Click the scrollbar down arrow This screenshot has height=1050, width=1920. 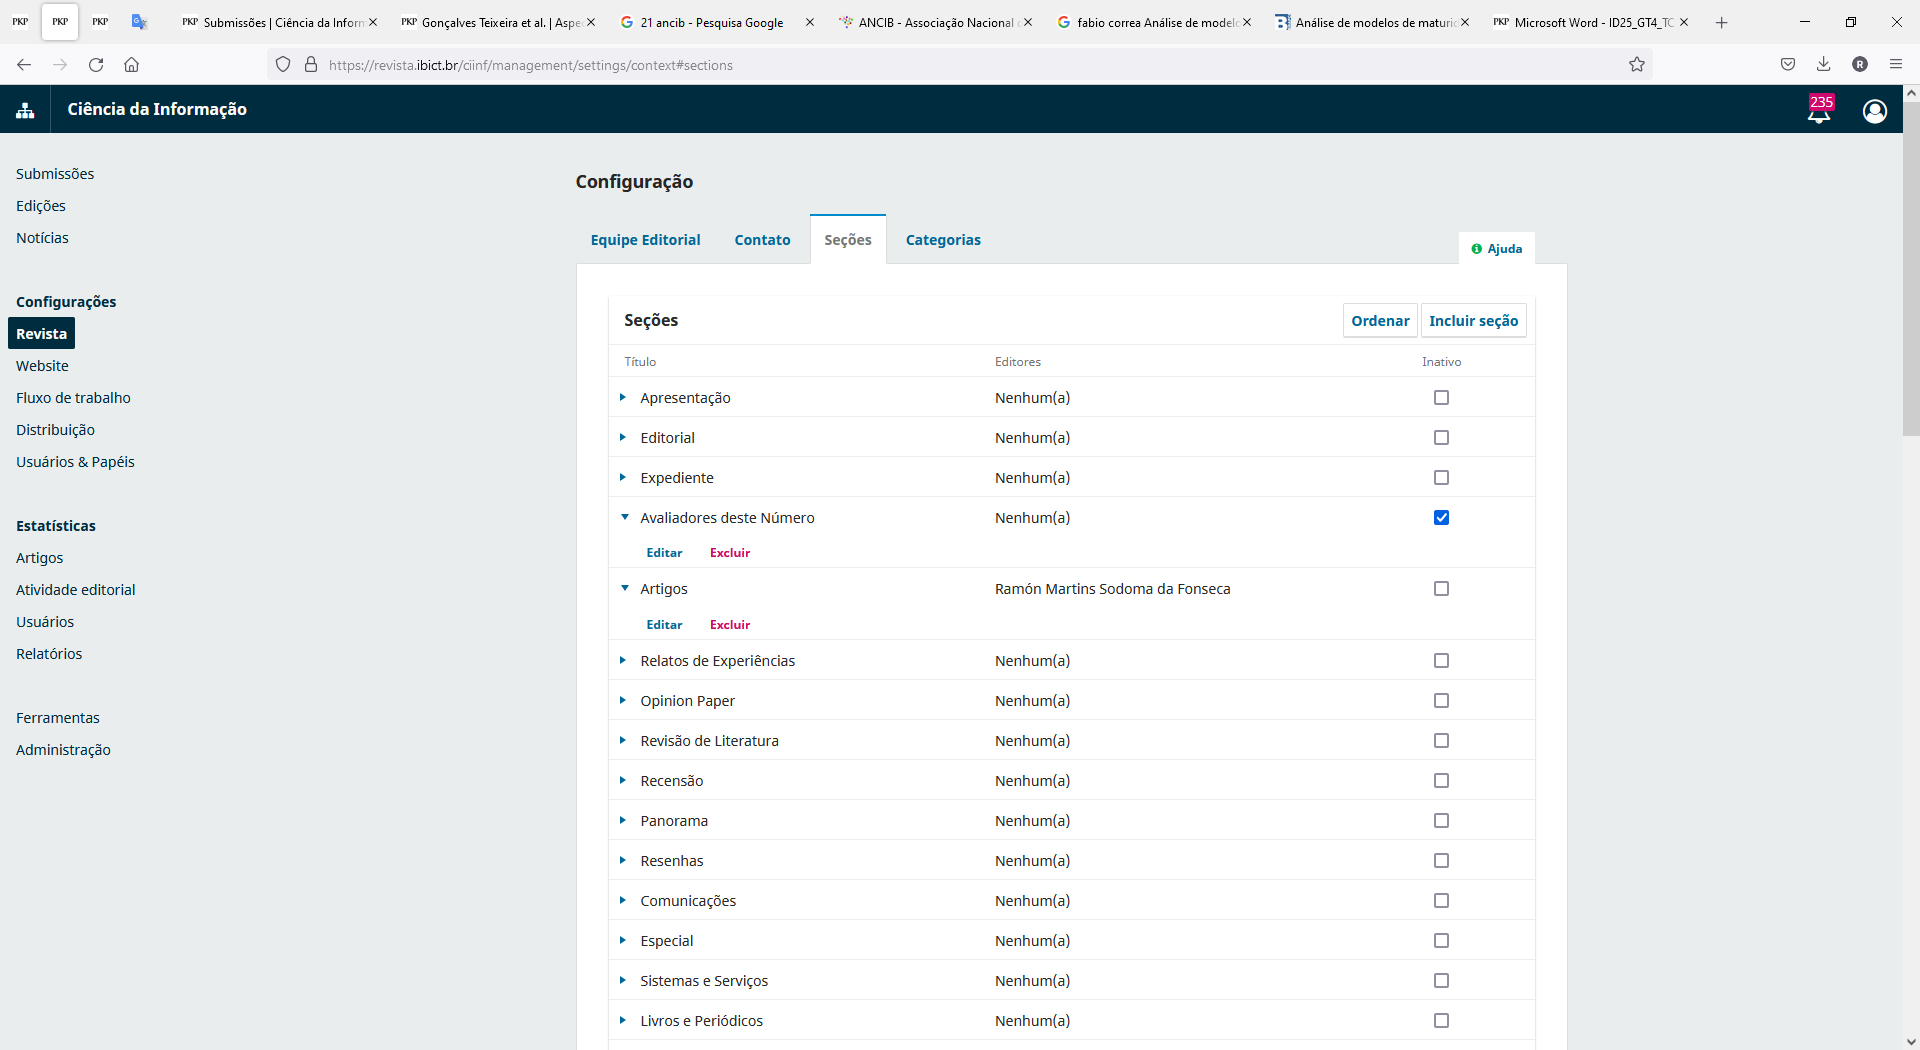pyautogui.click(x=1911, y=1041)
